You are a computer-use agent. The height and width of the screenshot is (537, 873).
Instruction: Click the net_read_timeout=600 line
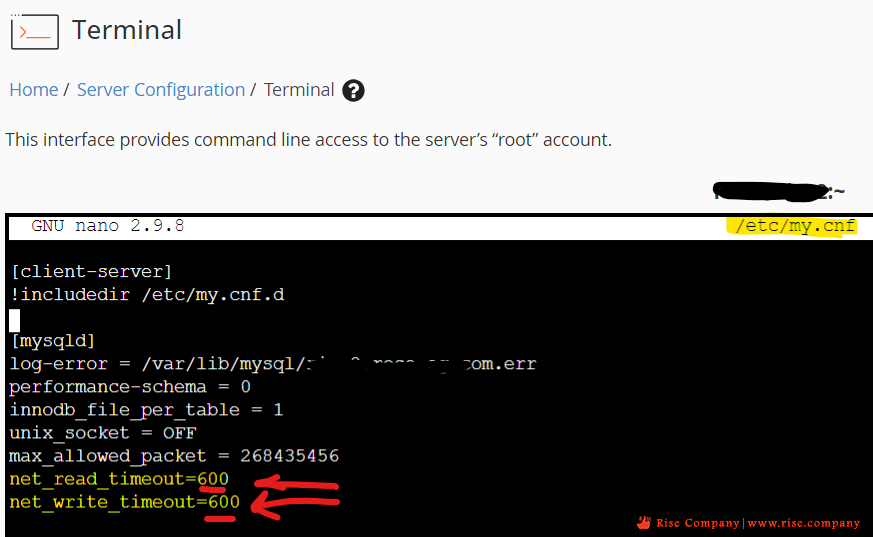tap(119, 479)
